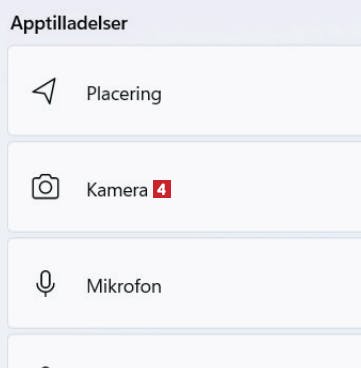Open the cut-off card below Mikrofon
361x368 pixels.
pyautogui.click(x=184, y=351)
